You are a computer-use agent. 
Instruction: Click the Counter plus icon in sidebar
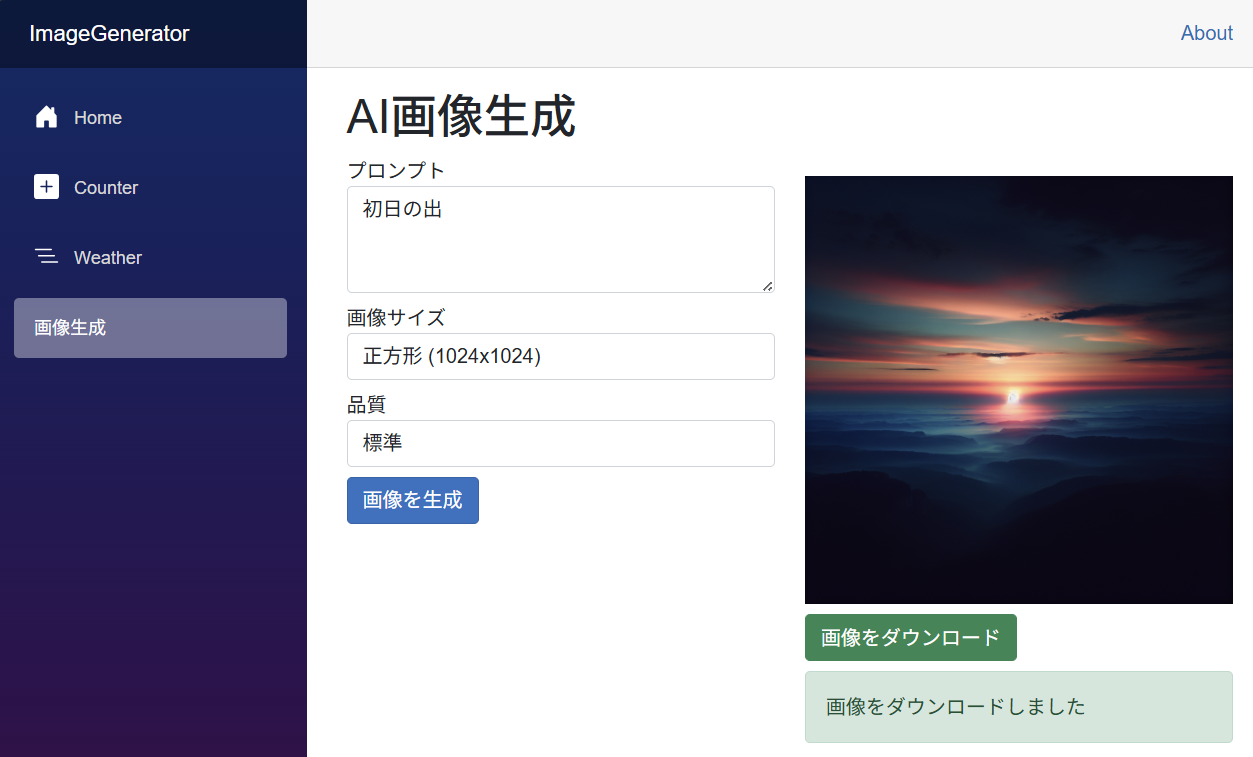click(x=46, y=187)
